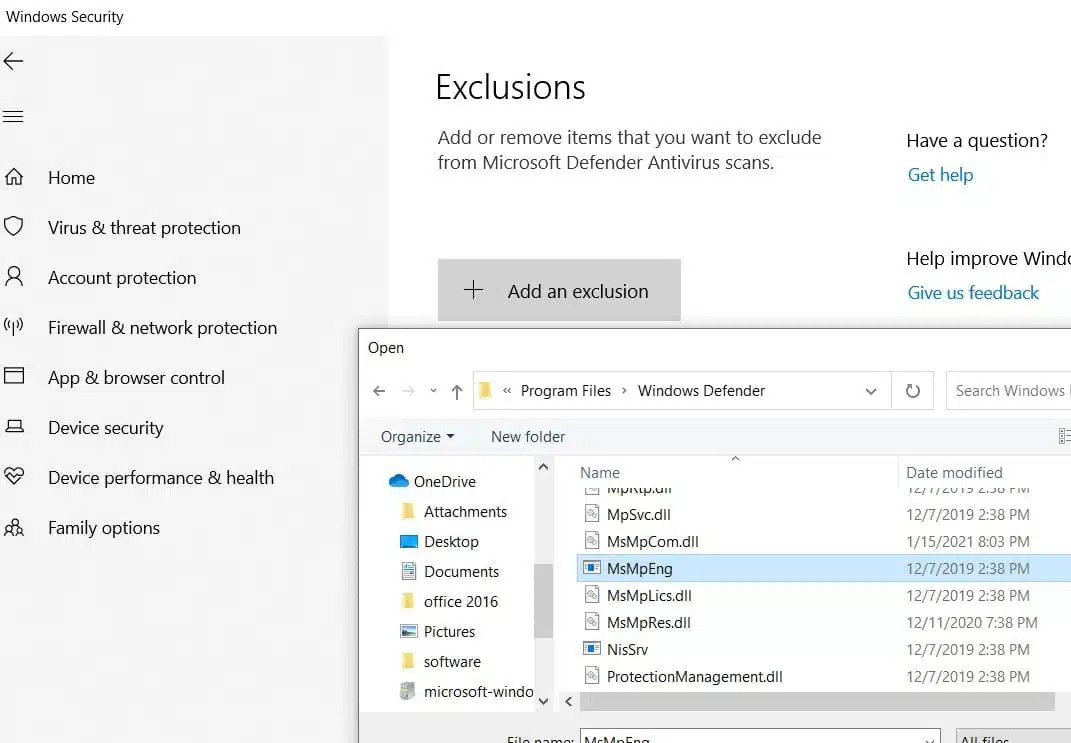Viewport: 1071px width, 743px height.
Task: Navigate up one folder level
Action: (x=456, y=390)
